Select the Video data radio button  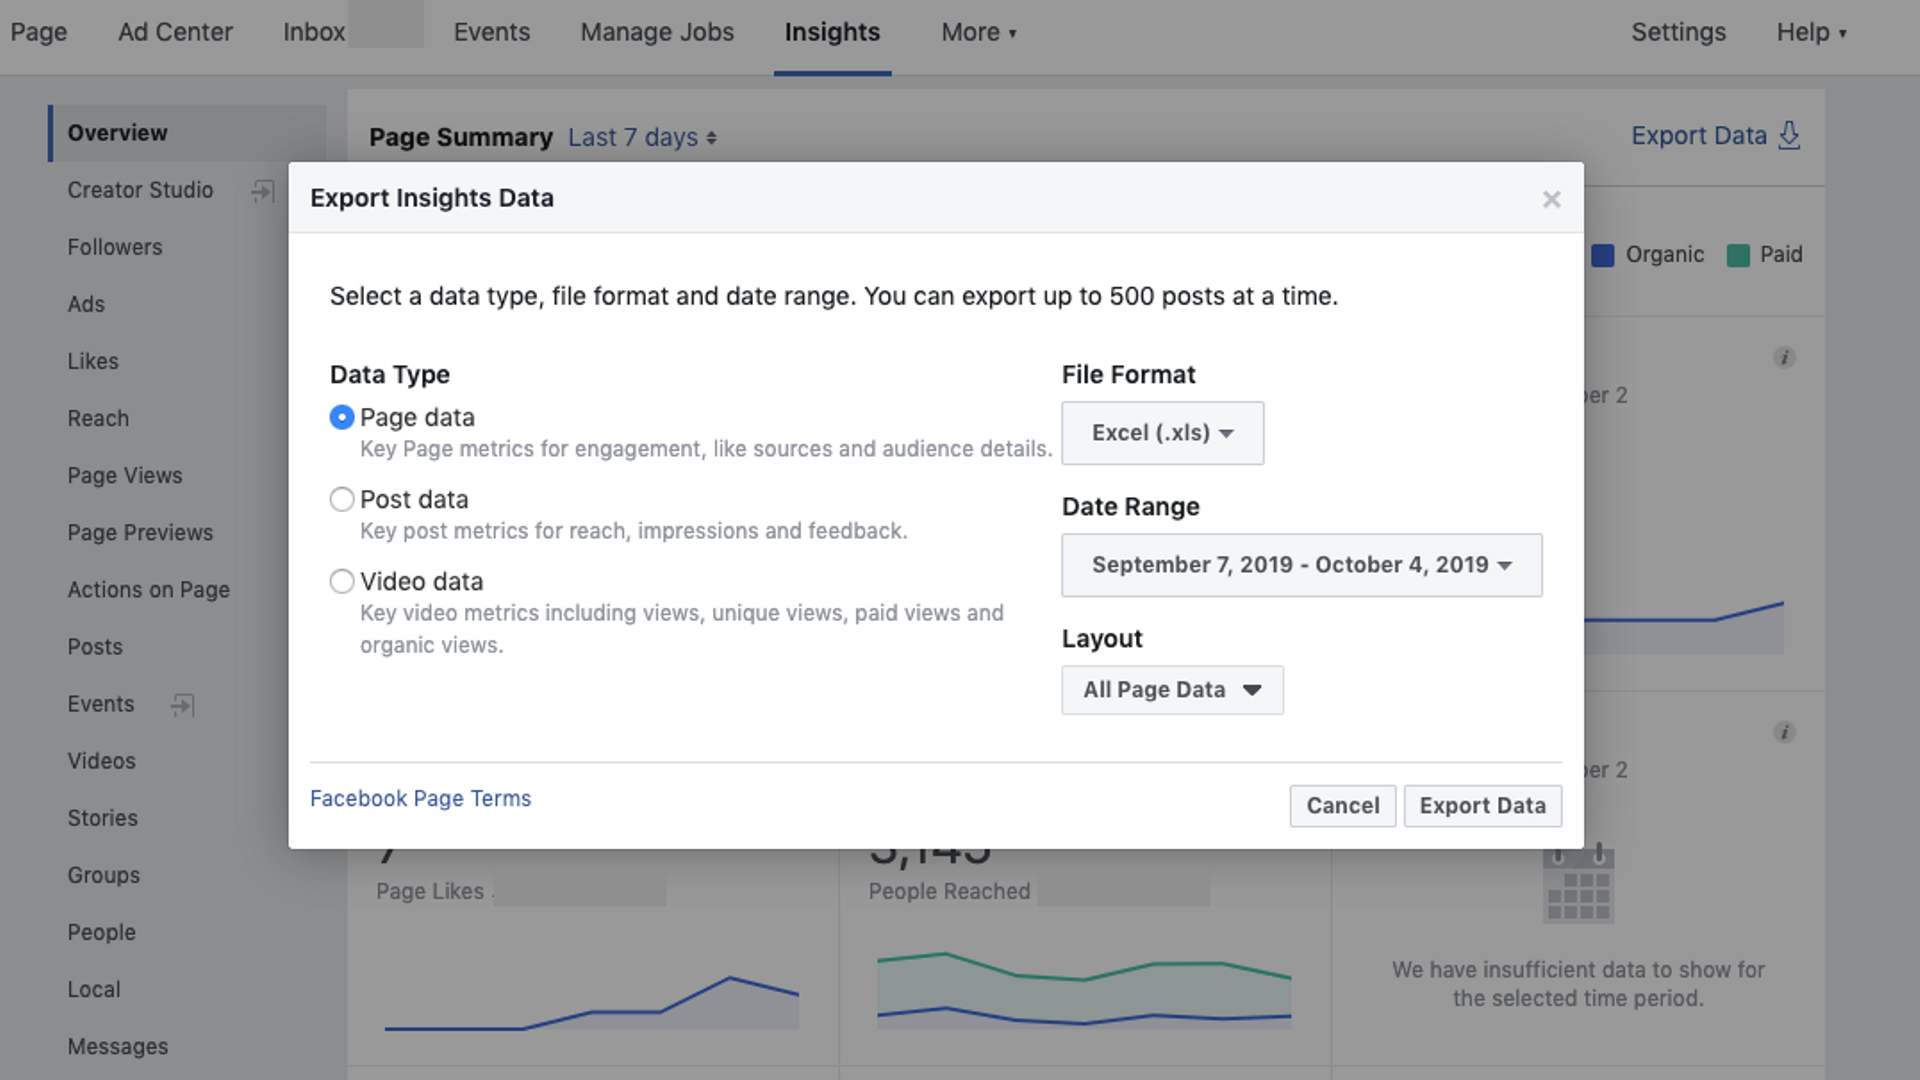tap(342, 581)
